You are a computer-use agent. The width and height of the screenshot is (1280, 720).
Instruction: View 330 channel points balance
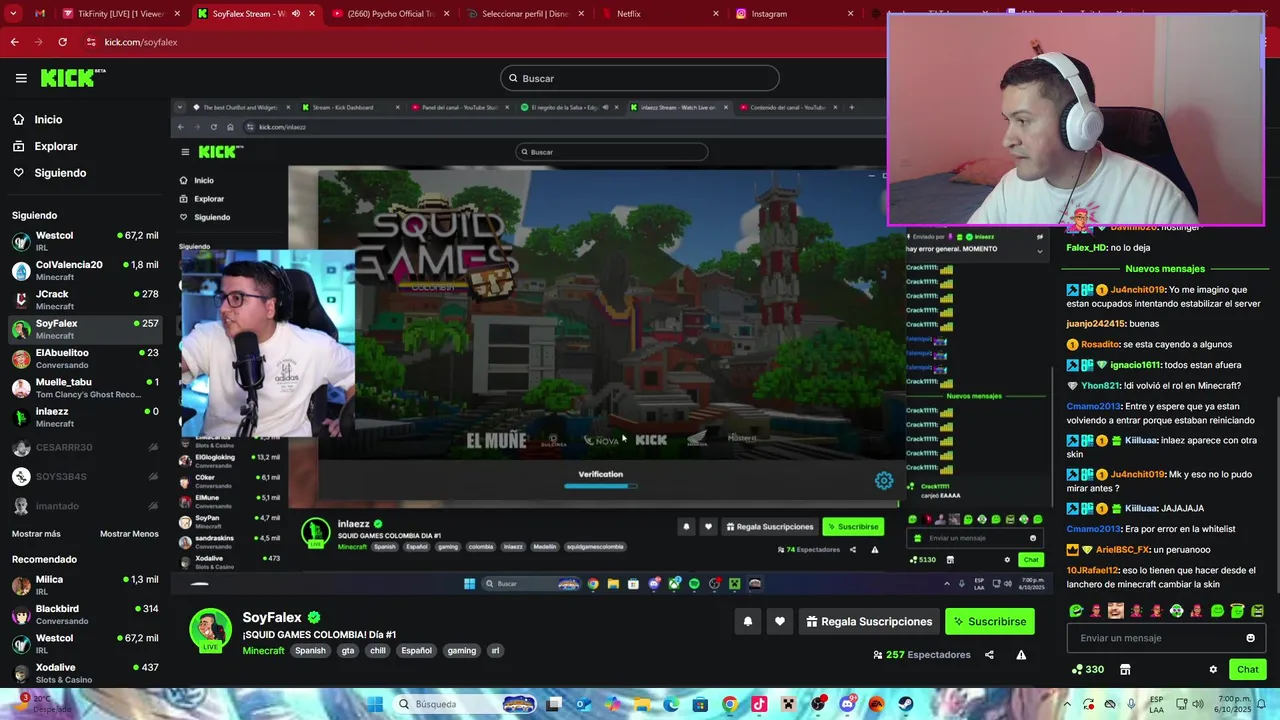tap(1088, 670)
